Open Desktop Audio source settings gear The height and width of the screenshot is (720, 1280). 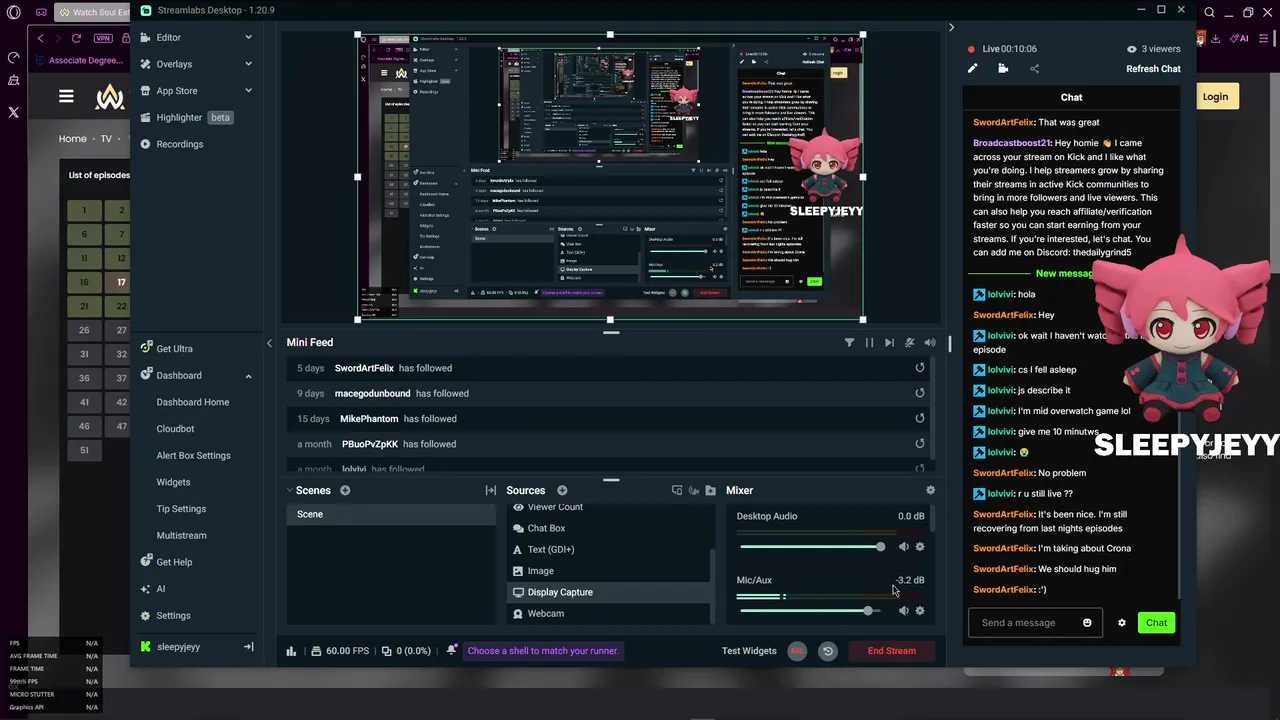[920, 547]
